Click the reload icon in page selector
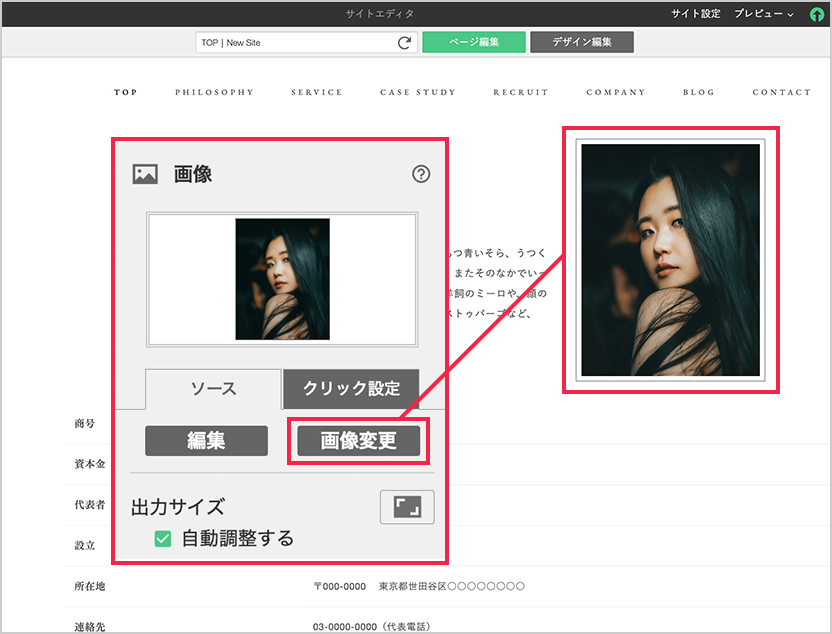 (404, 43)
